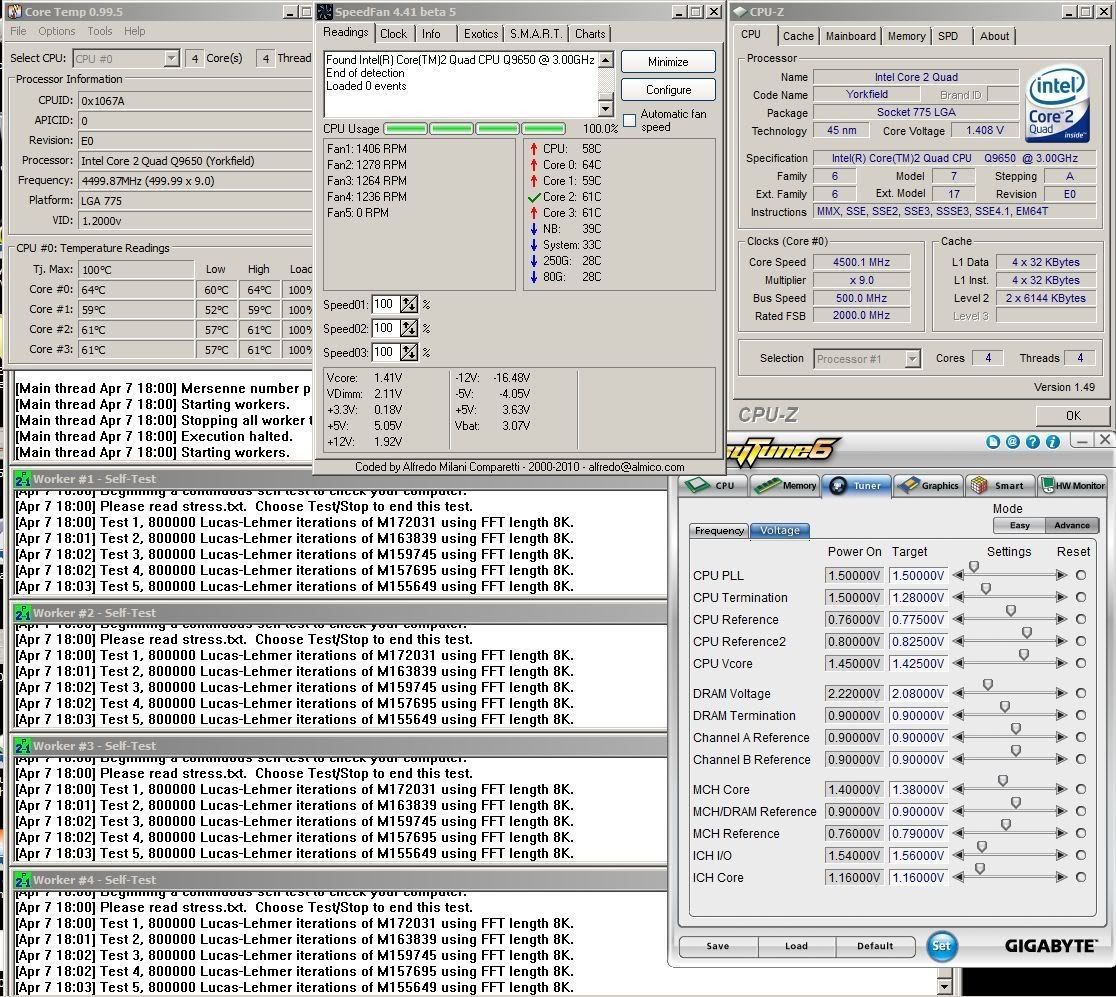Click the CPU PLL decrease left arrow

[959, 575]
